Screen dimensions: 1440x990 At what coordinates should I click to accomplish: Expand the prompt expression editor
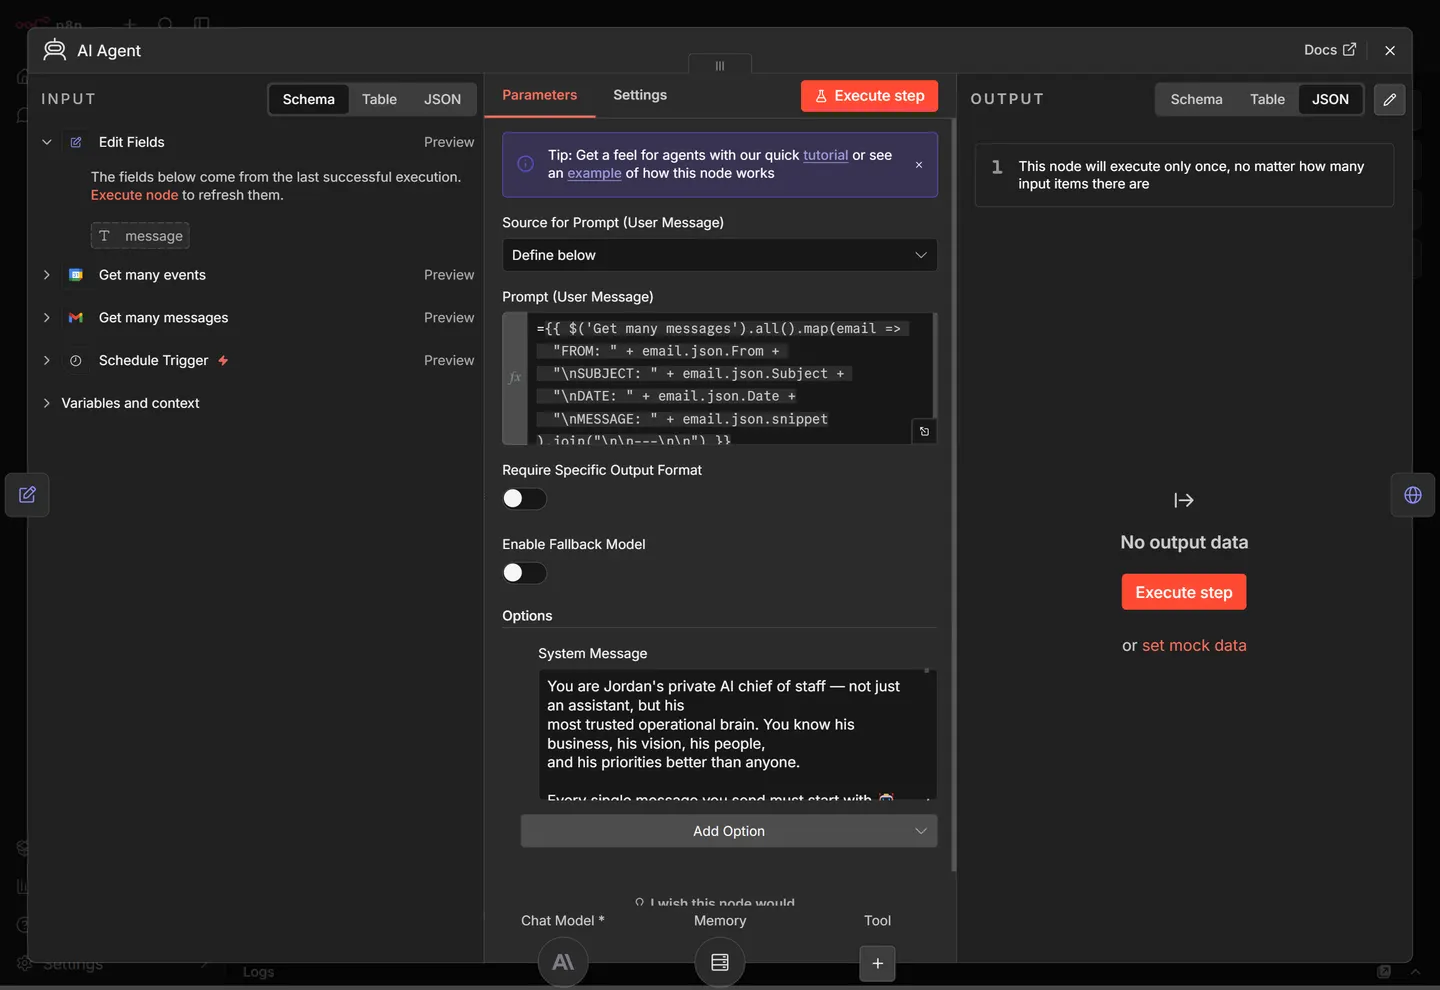point(924,431)
